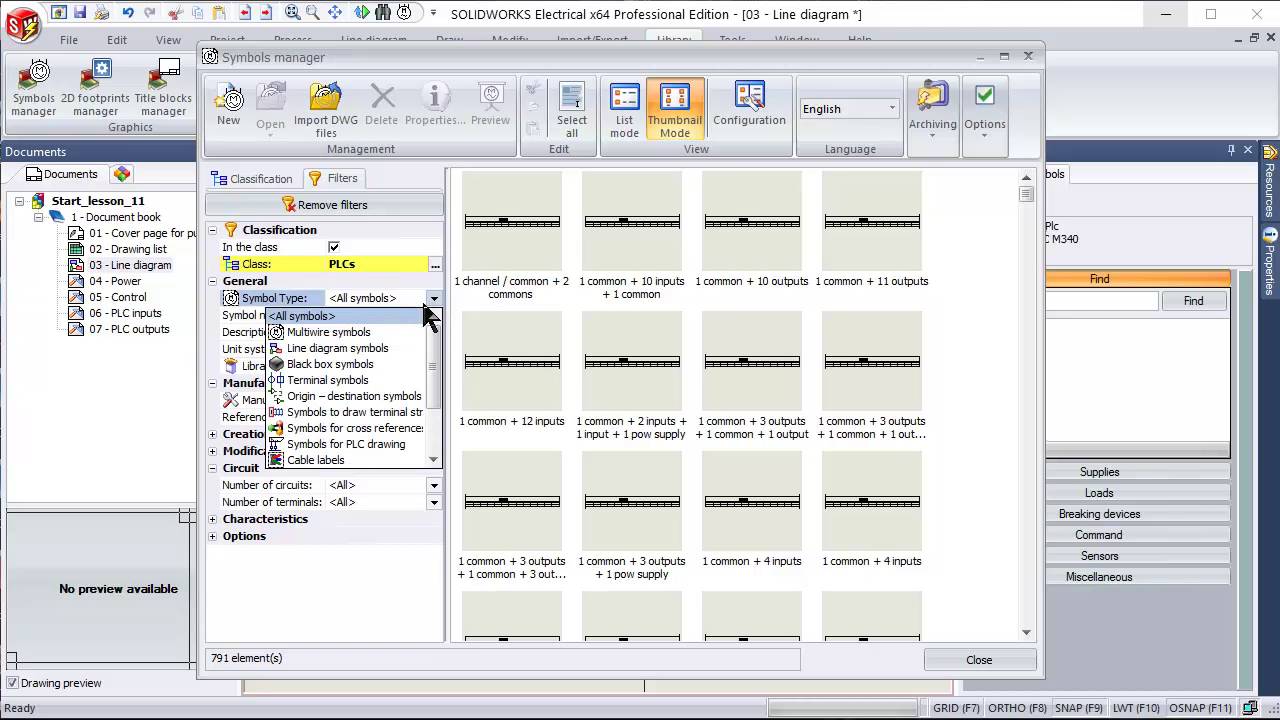Click the Resources side tab icon
Screen dimensions: 1280x720
click(x=1270, y=153)
